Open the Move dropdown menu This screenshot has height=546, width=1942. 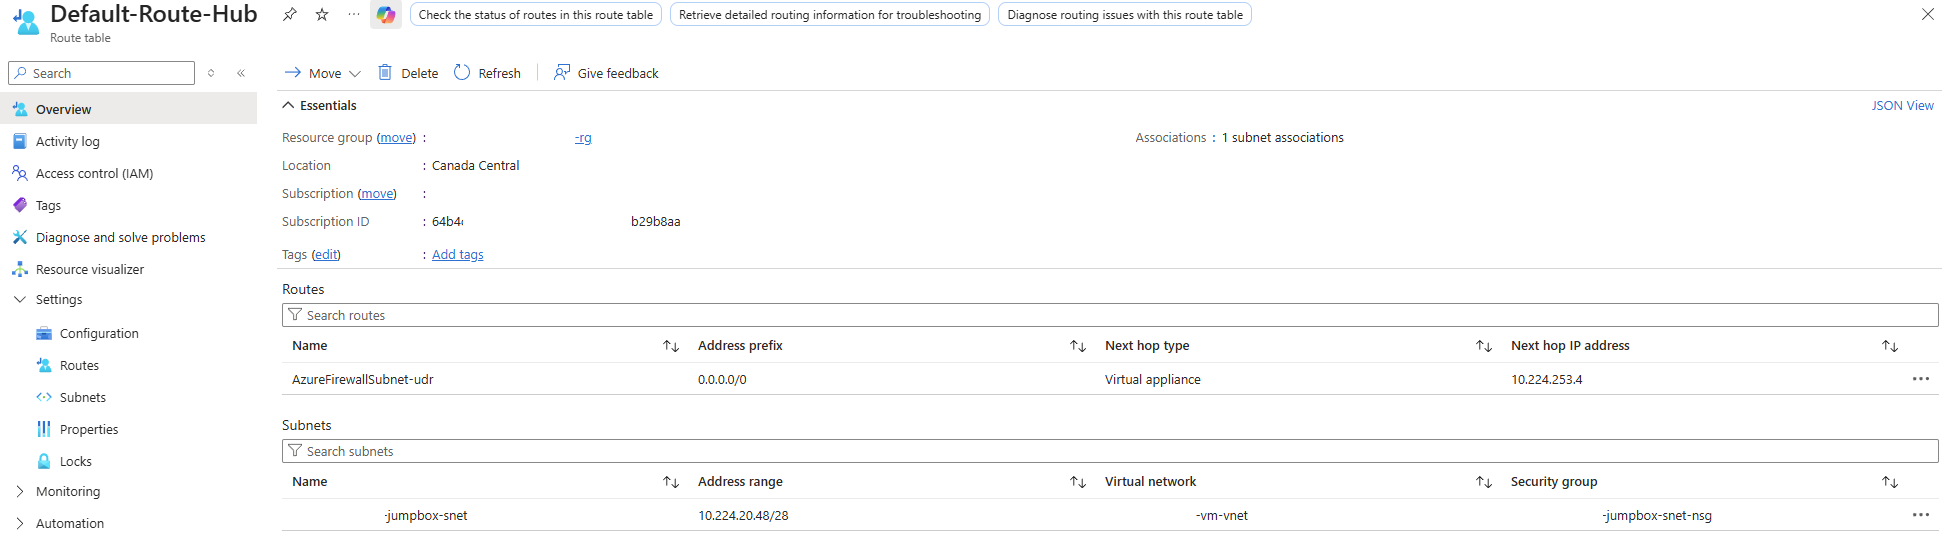click(323, 73)
